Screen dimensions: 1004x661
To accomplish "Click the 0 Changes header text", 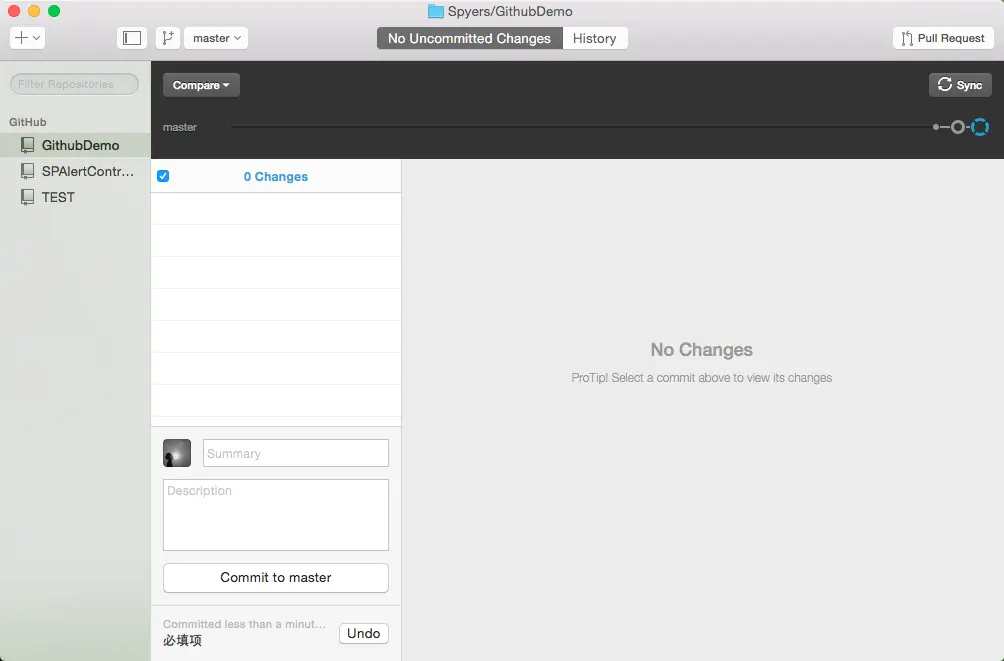I will tap(275, 177).
